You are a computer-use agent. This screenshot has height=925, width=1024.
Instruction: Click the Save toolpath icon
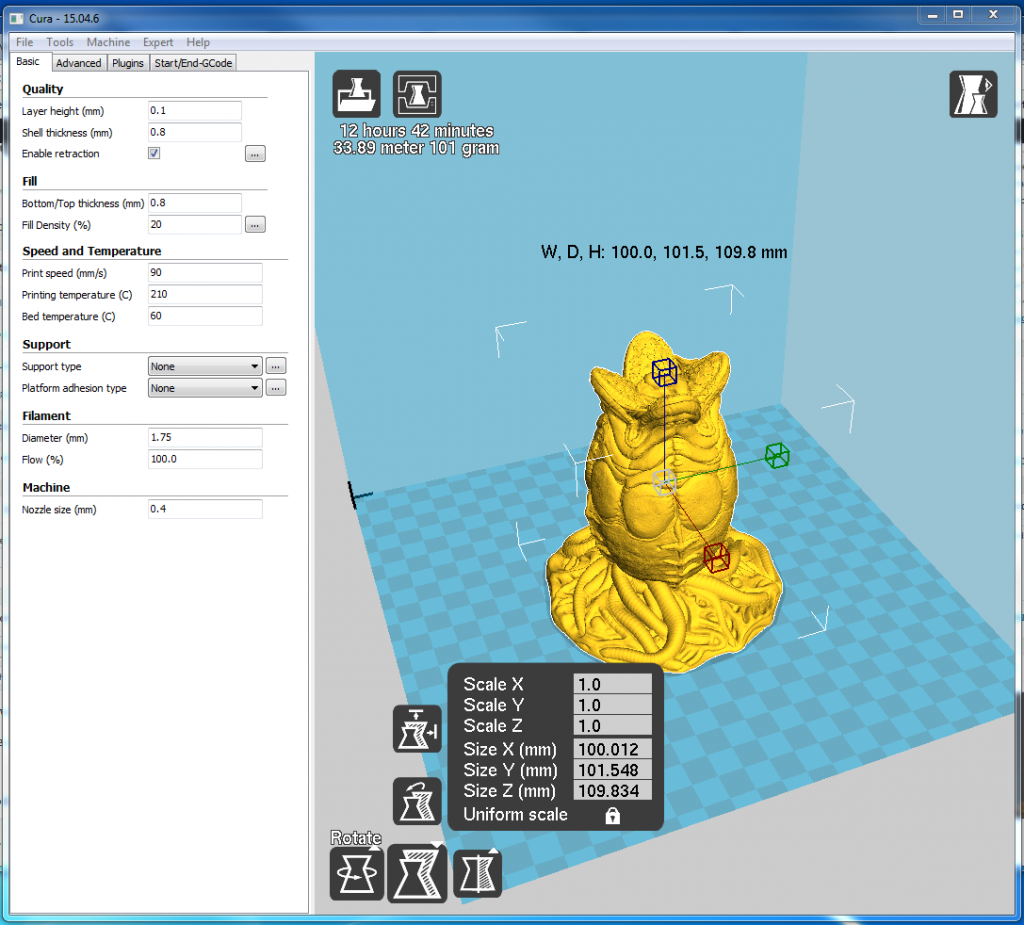417,95
